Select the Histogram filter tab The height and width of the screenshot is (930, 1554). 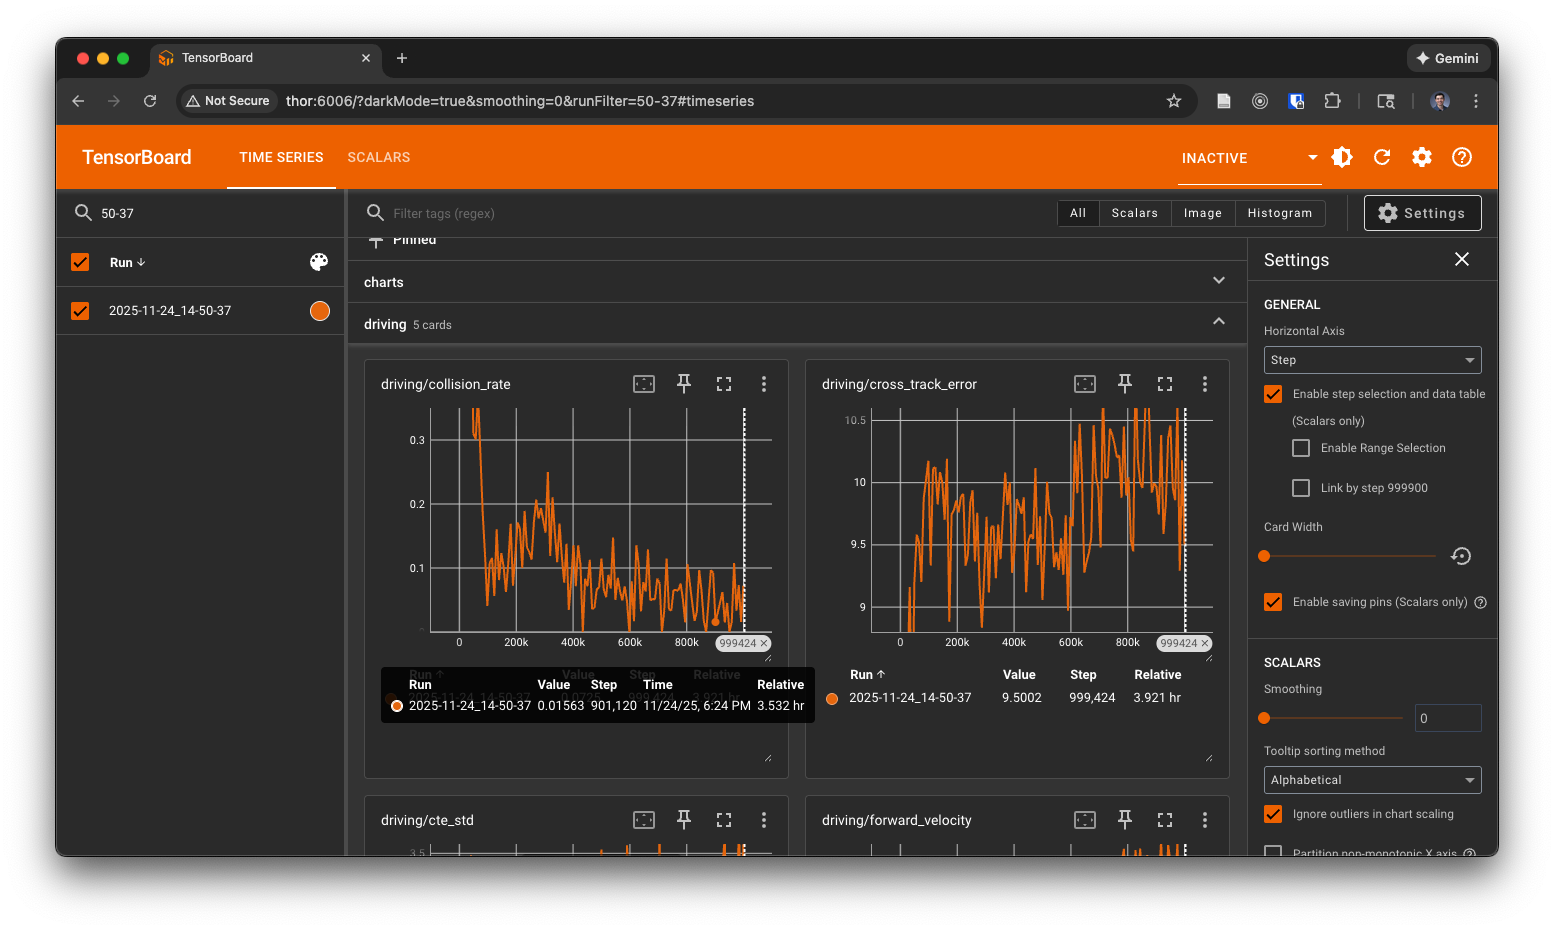click(1279, 213)
